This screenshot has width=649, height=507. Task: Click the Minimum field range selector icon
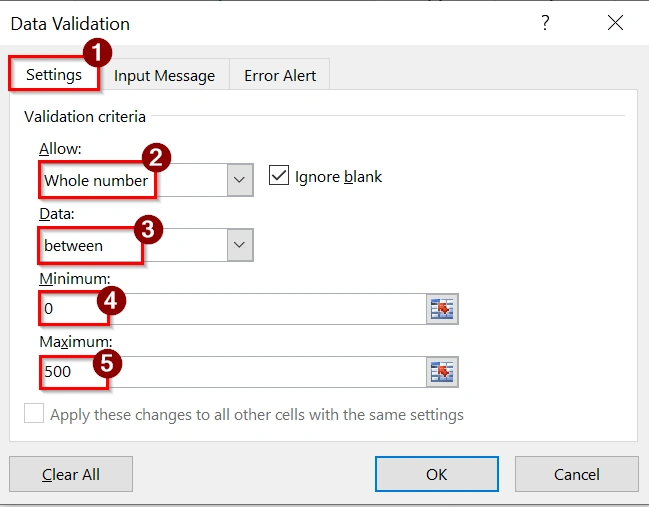(441, 309)
